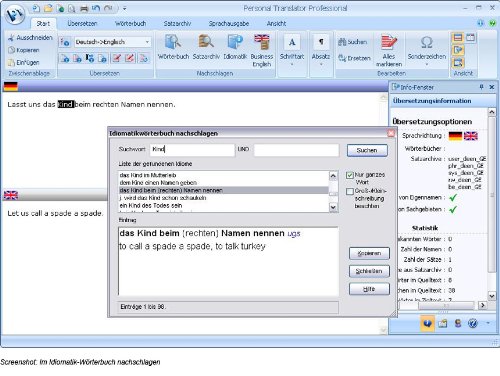Switch to the Start ribbon tab

pos(43,23)
